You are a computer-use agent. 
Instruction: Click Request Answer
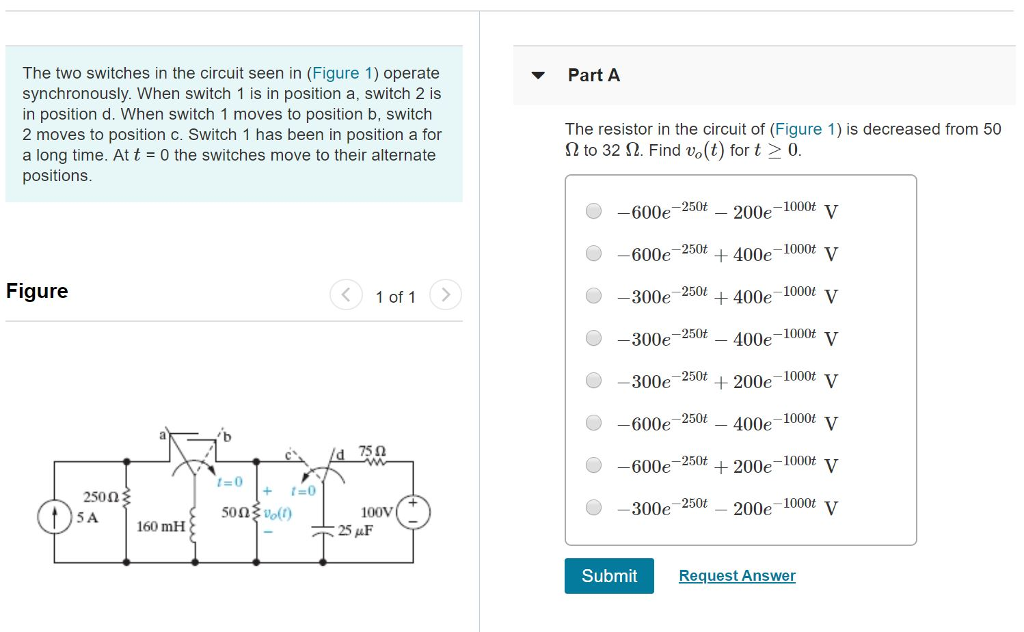tap(737, 575)
